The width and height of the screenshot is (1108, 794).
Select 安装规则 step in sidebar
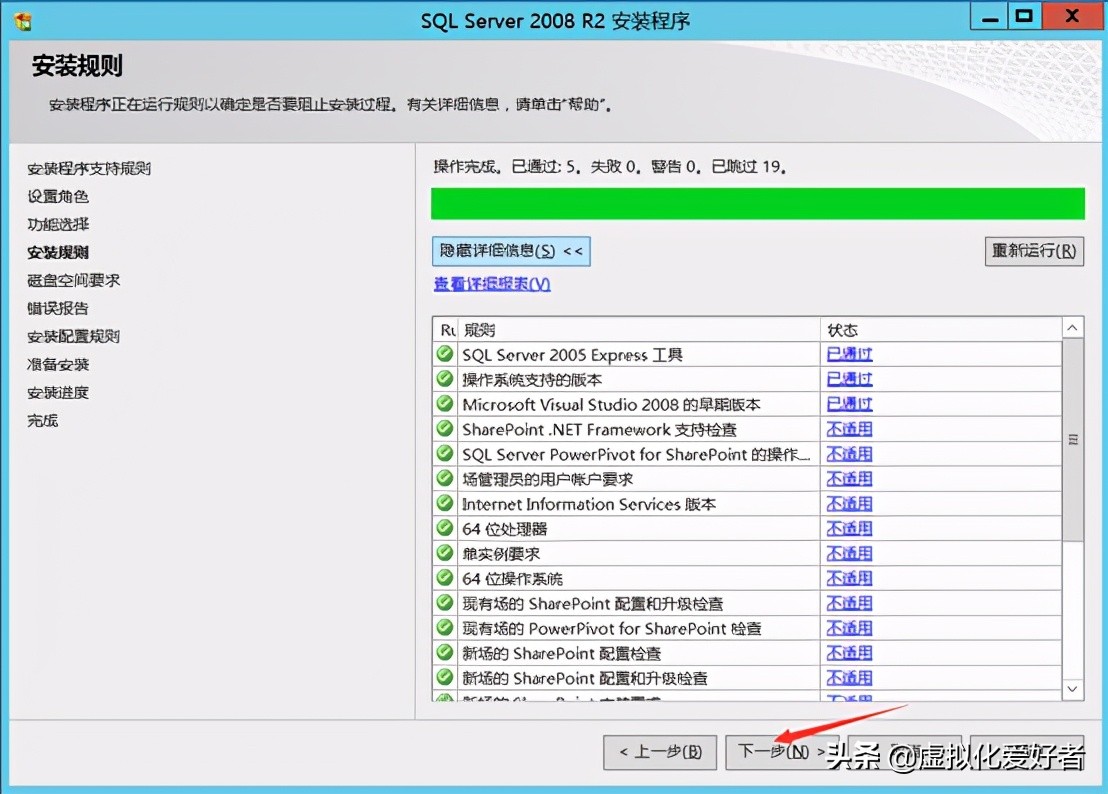pyautogui.click(x=58, y=252)
